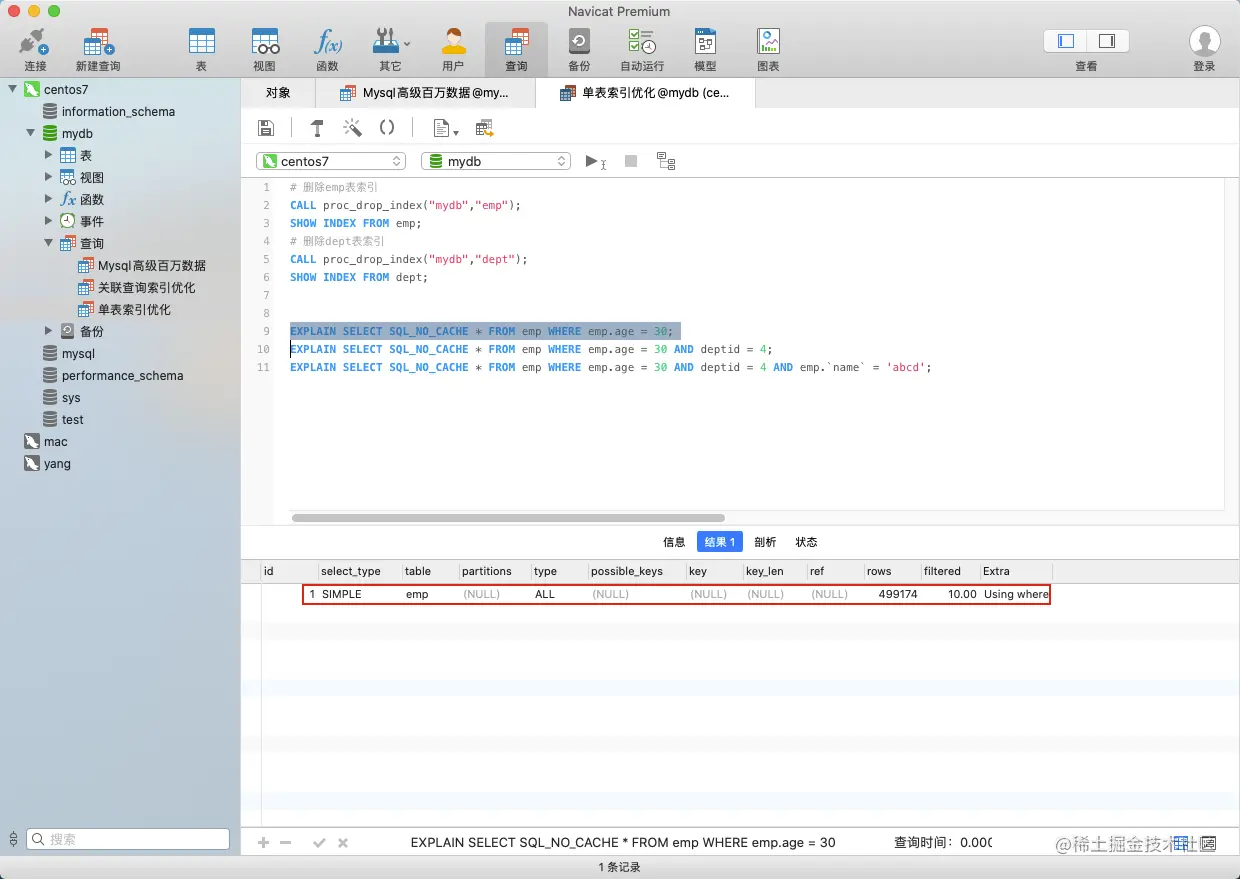Discard changes with X icon
Screen dimensions: 1240x879
click(x=343, y=843)
